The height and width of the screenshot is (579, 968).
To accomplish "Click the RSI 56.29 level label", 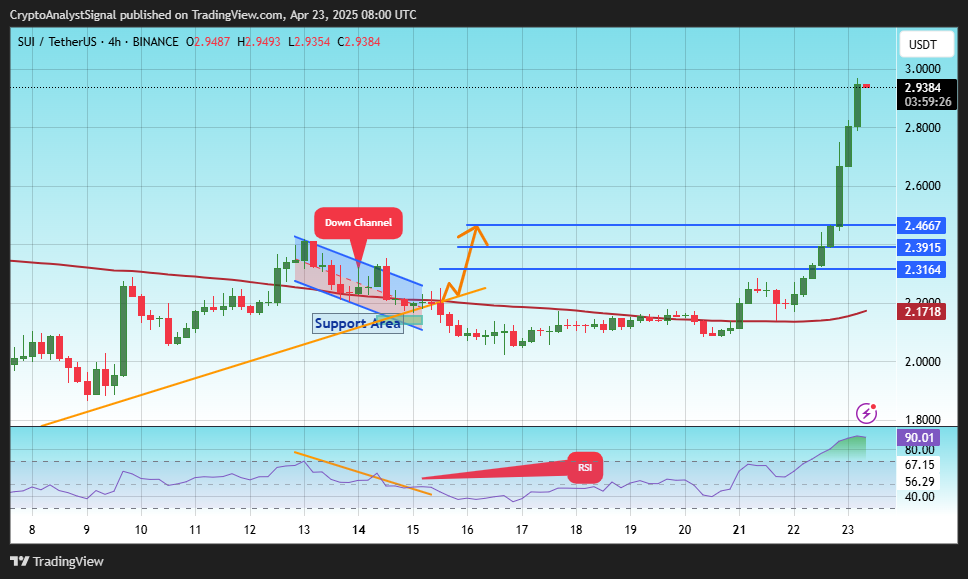I will click(919, 481).
